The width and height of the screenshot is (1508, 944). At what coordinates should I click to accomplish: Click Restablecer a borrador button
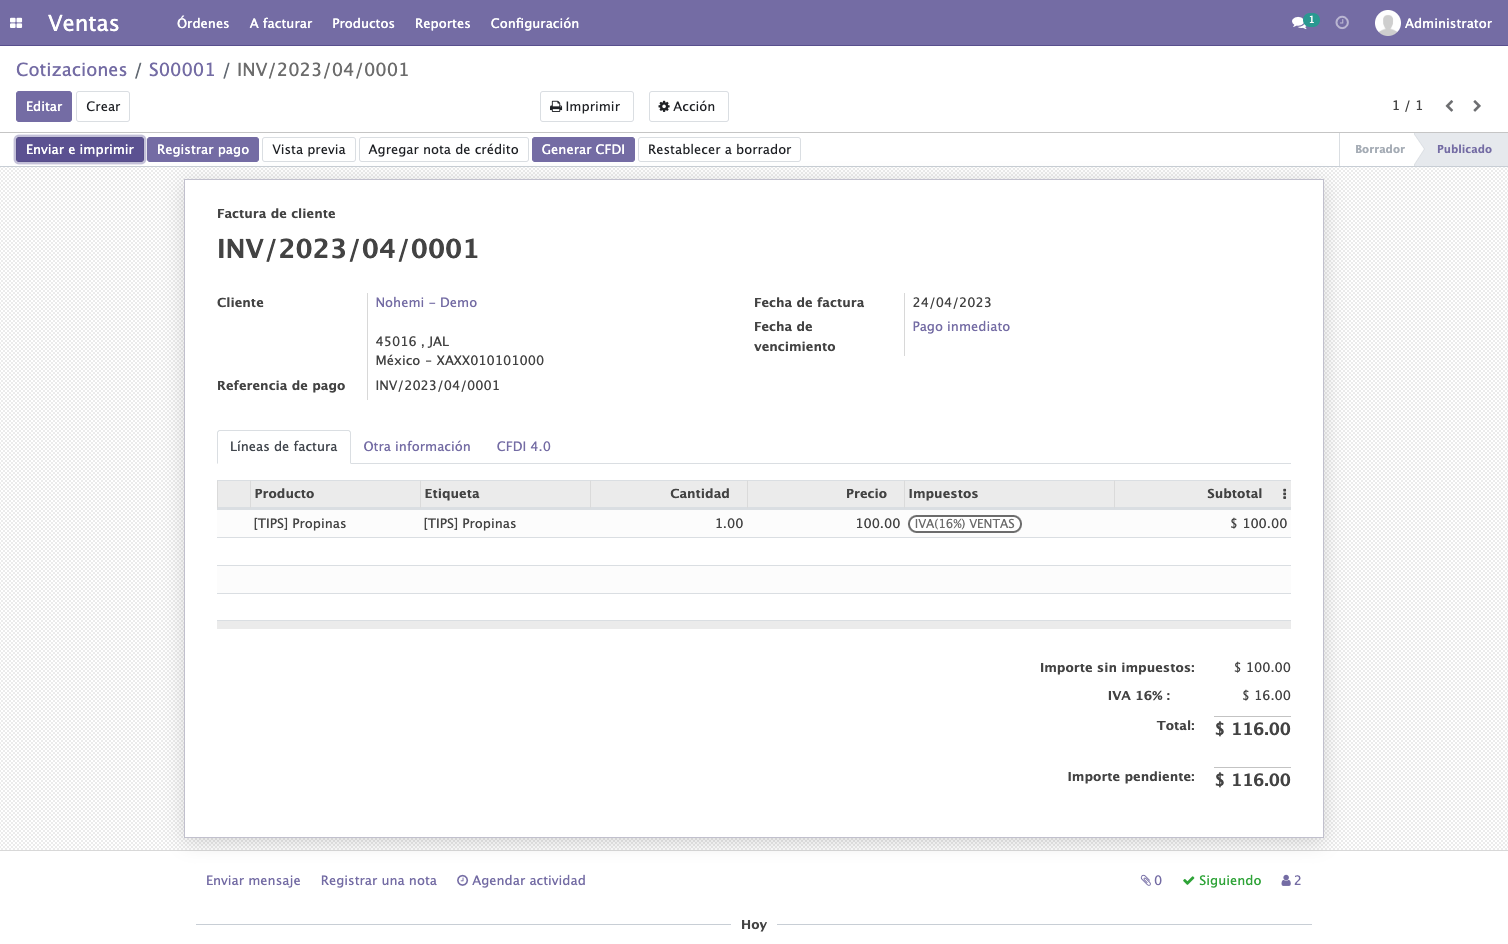click(x=719, y=150)
